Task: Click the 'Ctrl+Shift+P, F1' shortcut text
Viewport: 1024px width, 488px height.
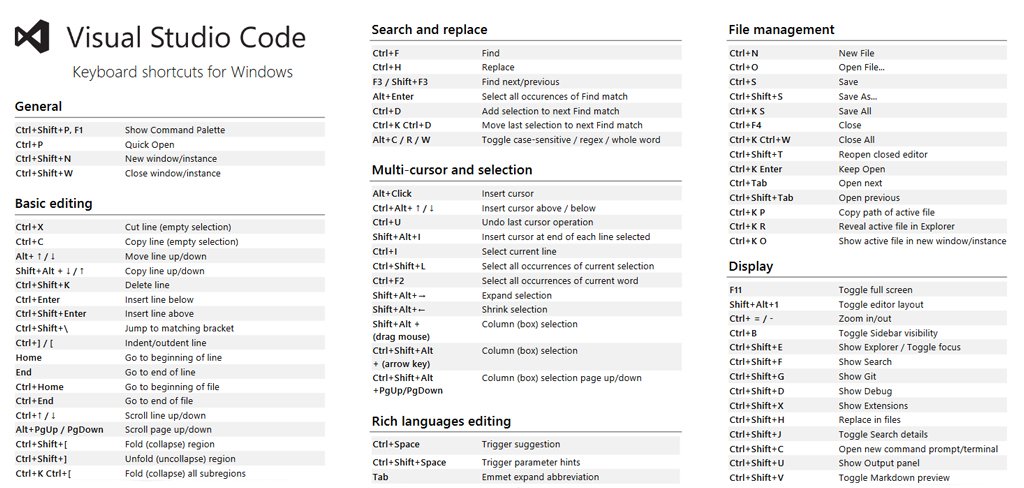Action: pos(50,130)
